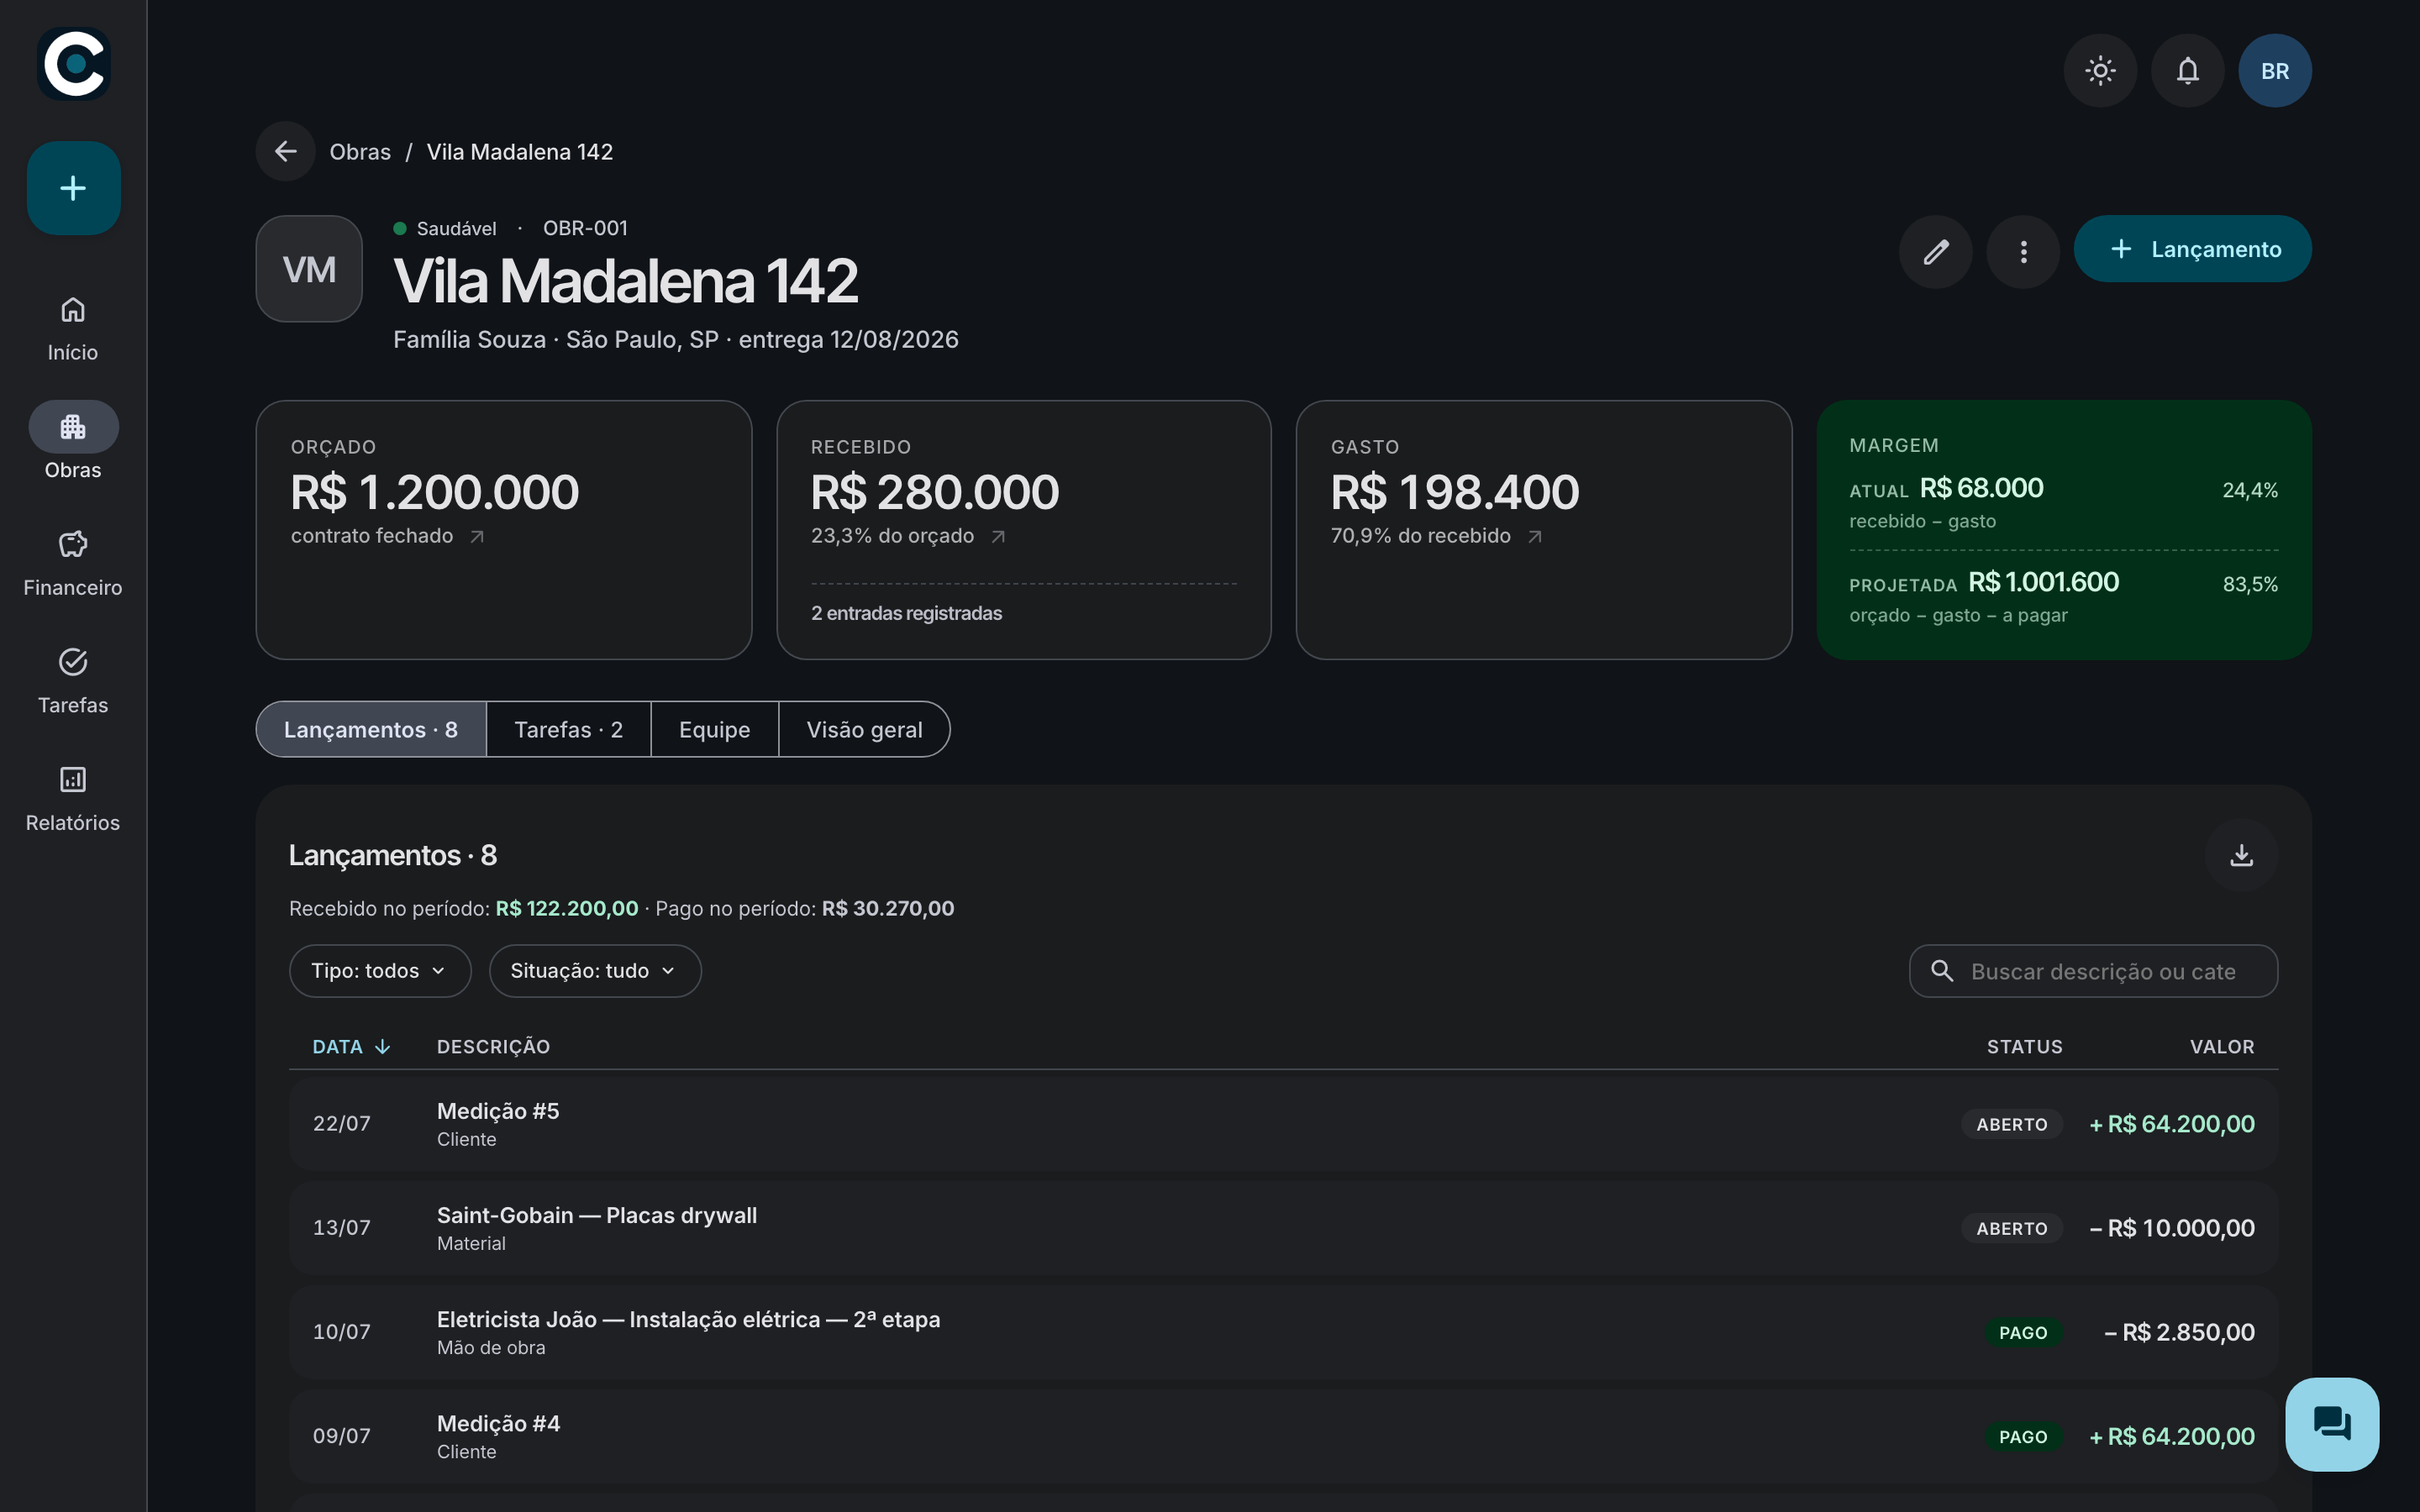Click Obras in the breadcrumb

click(x=360, y=152)
